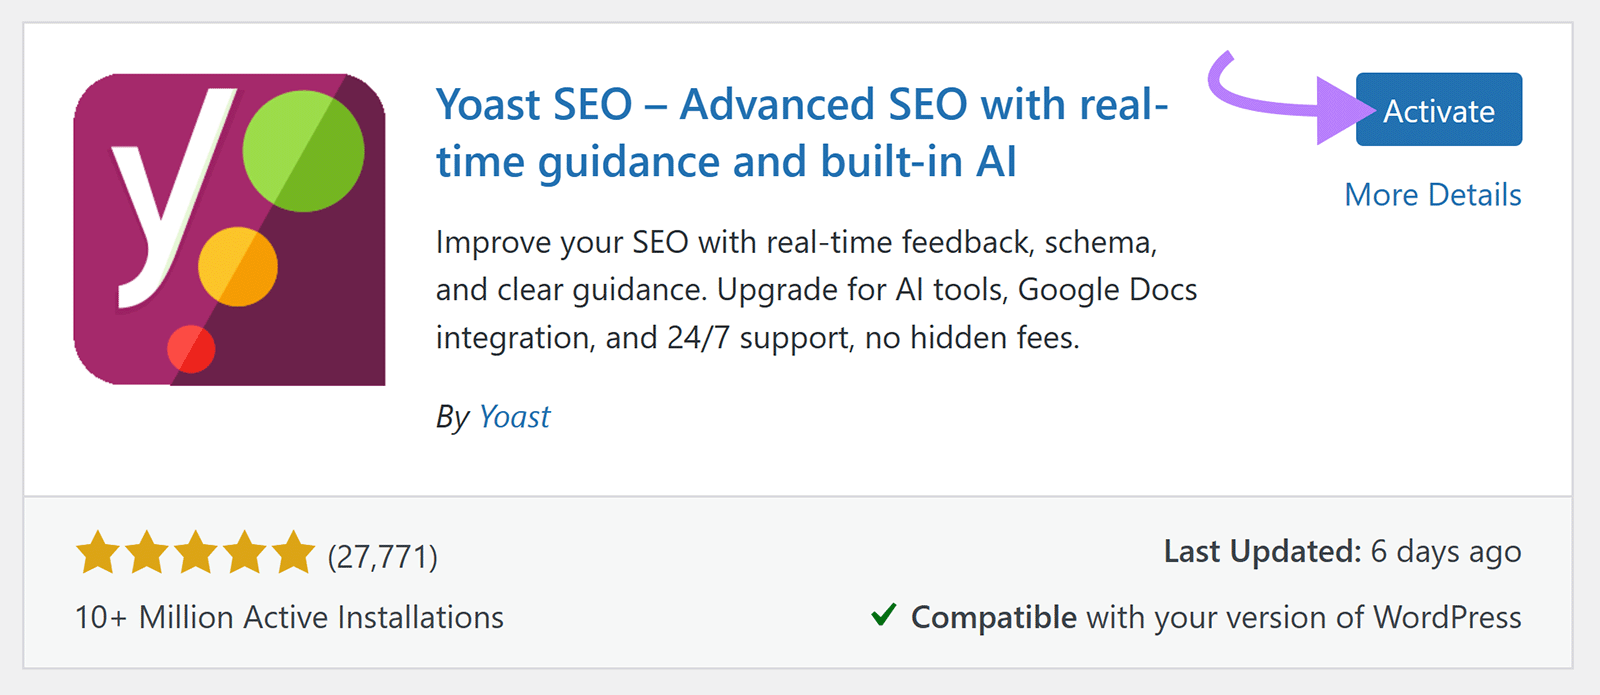The image size is (1600, 695).
Task: Open More Details for Yoast SEO
Action: [1432, 194]
